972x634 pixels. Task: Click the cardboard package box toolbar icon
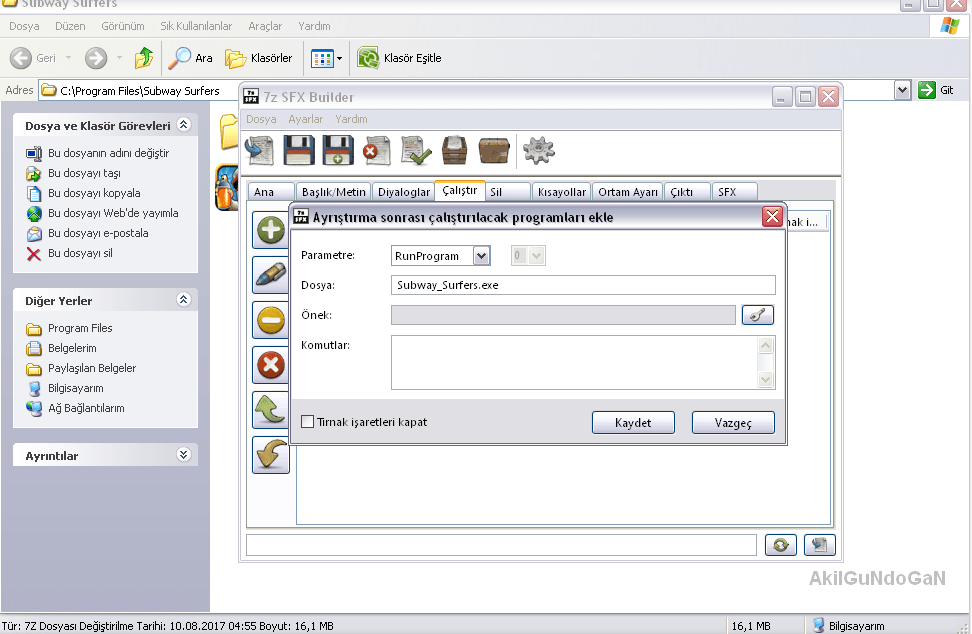(x=494, y=151)
